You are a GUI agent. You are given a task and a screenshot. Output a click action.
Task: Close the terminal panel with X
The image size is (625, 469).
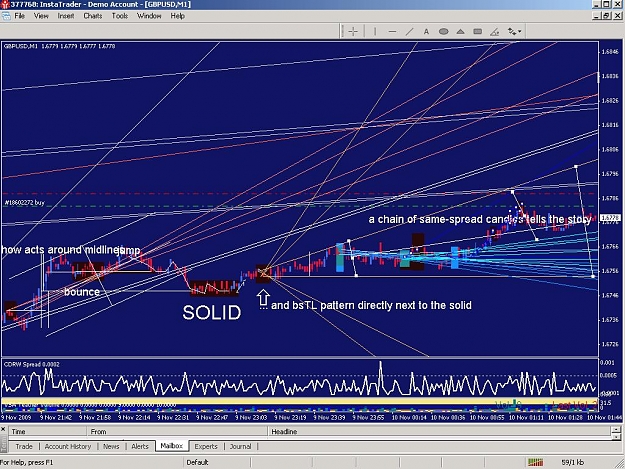pyautogui.click(x=3, y=430)
